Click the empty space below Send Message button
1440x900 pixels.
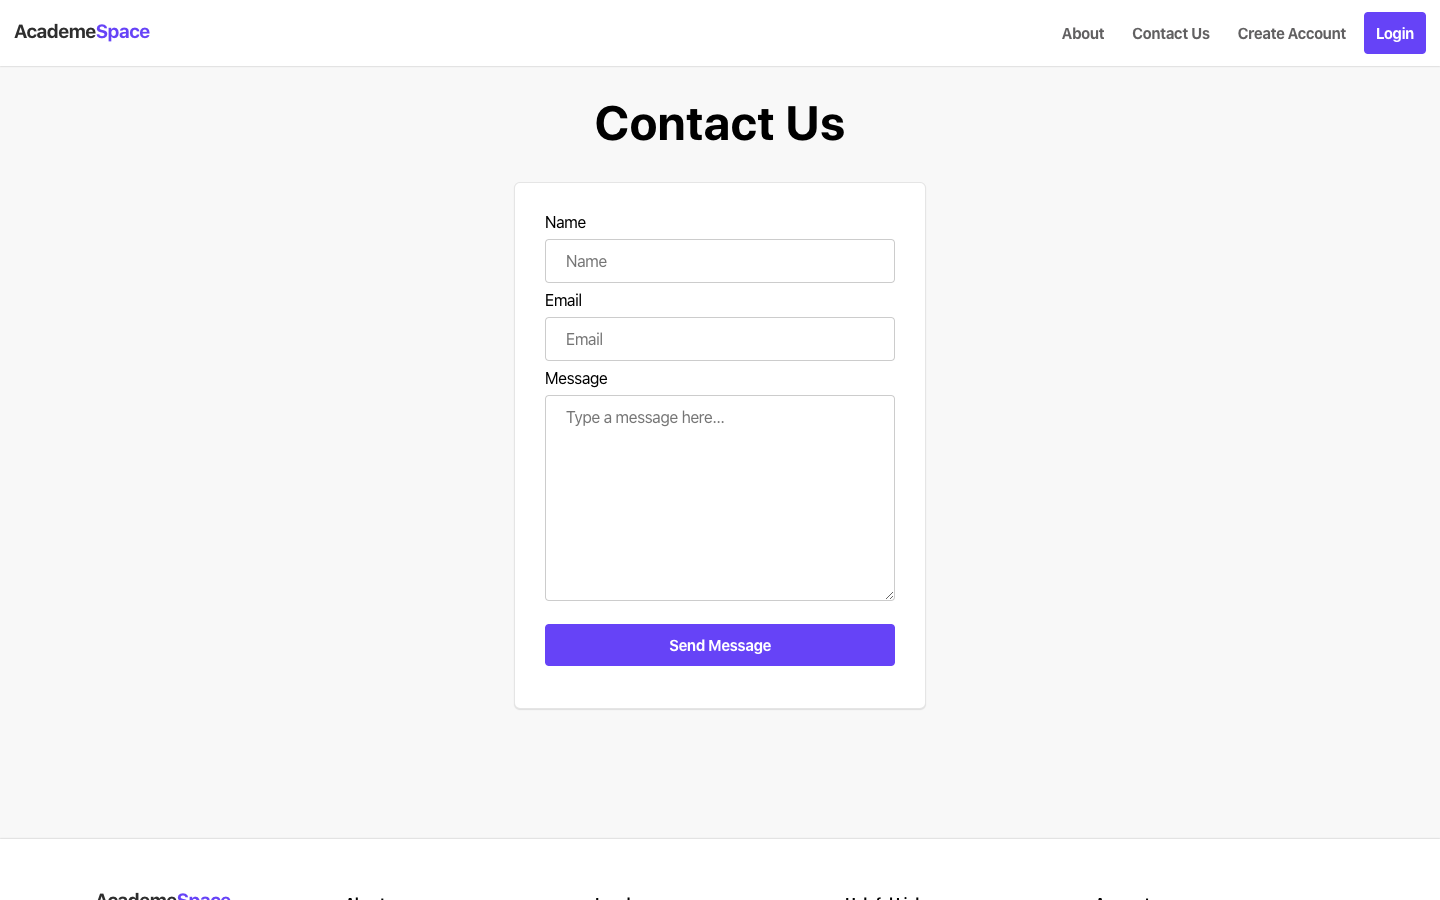(720, 687)
